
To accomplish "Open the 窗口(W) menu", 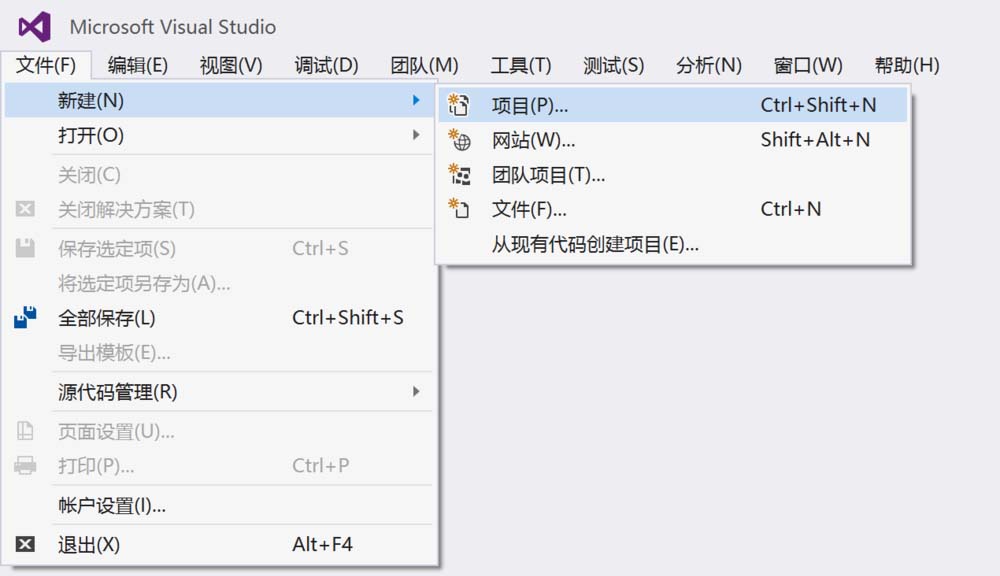I will (x=808, y=66).
